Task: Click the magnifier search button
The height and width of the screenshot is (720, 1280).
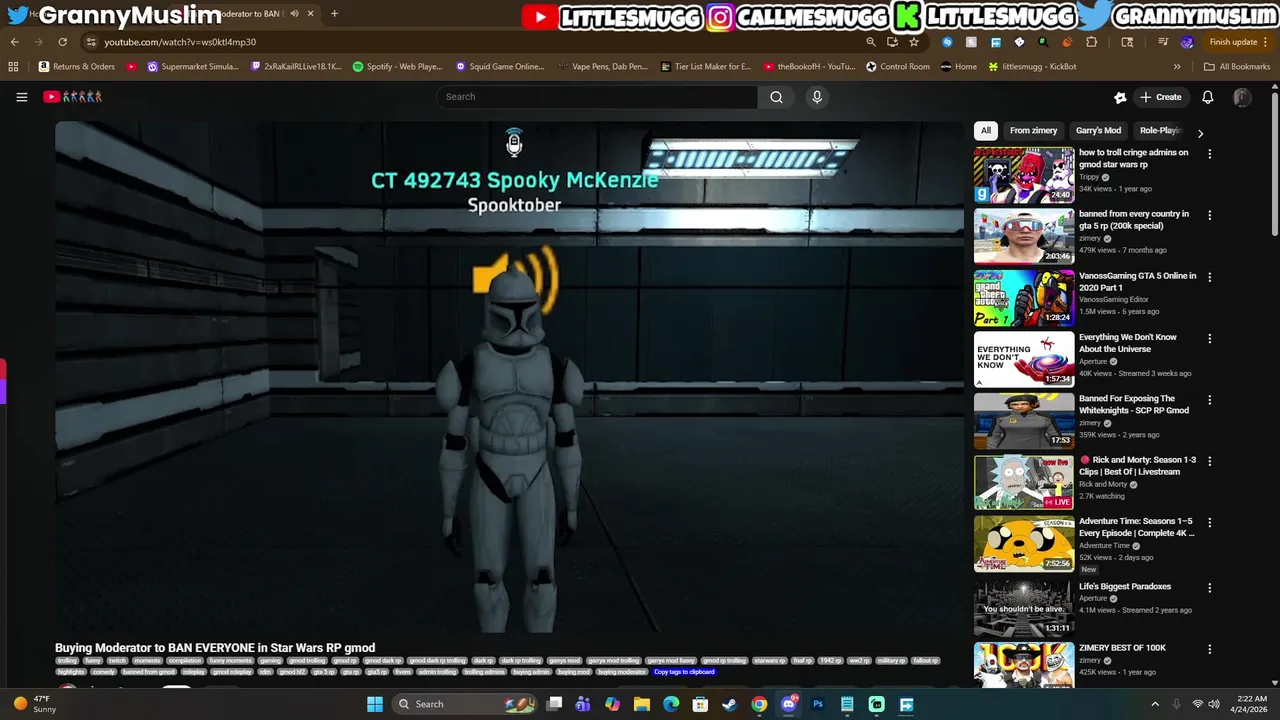Action: click(776, 97)
